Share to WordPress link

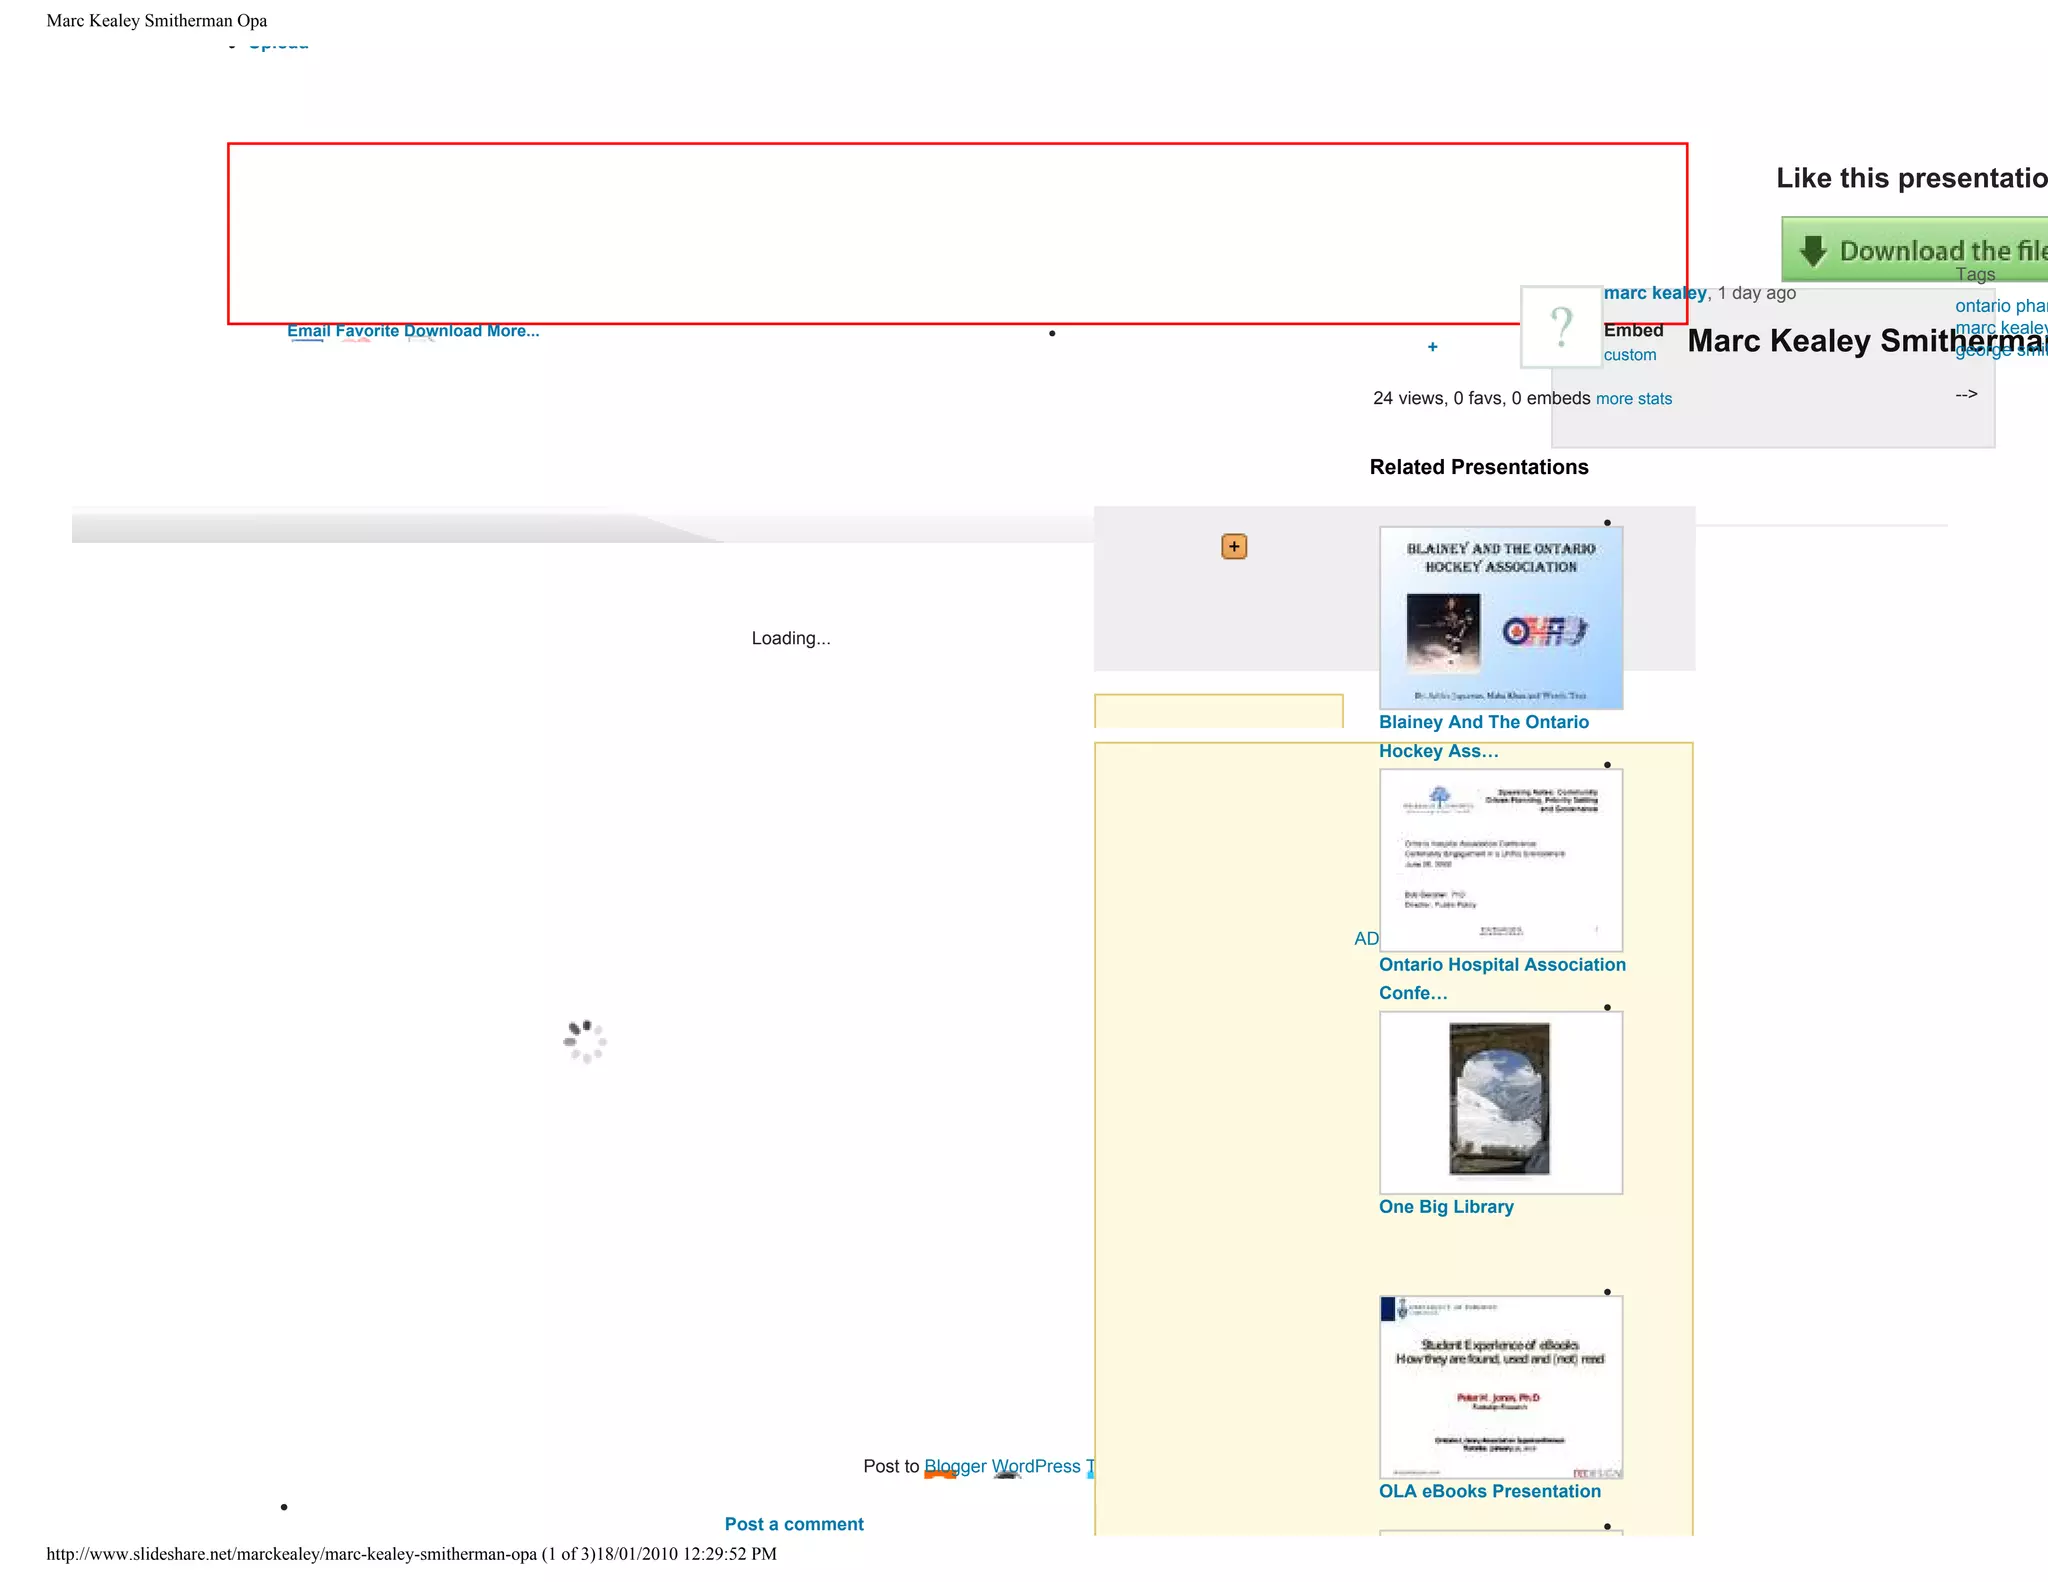pyautogui.click(x=1036, y=1466)
